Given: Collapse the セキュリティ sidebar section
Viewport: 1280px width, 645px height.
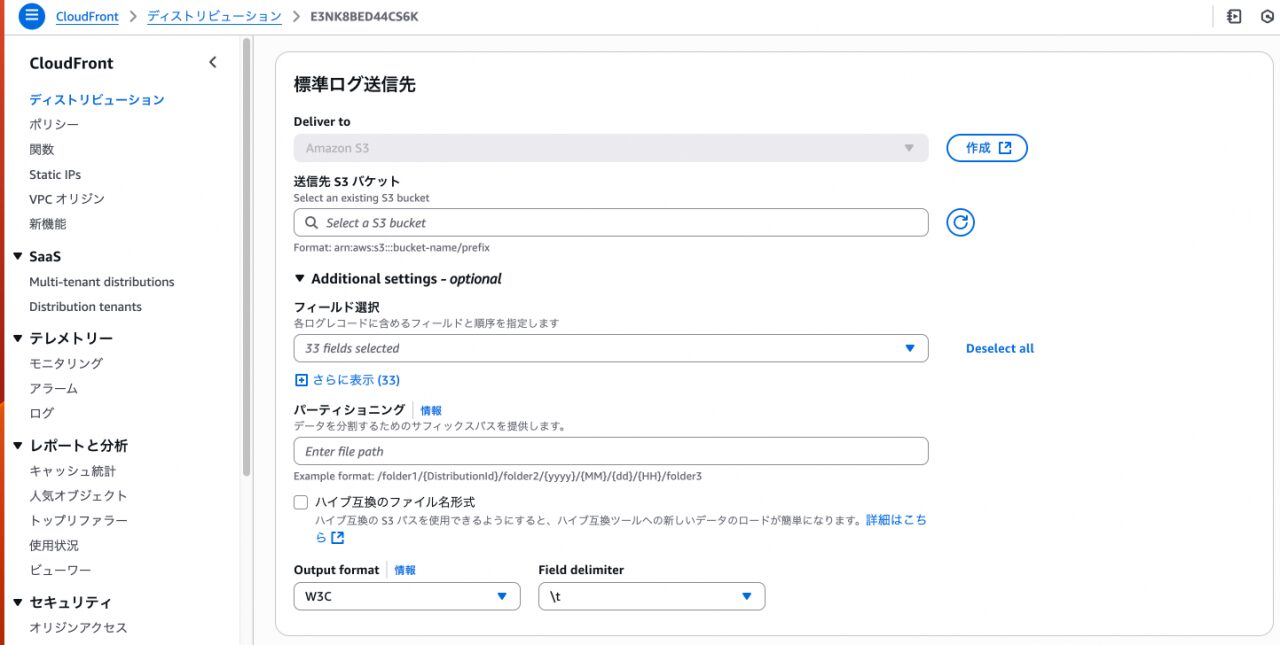Looking at the screenshot, I should click(18, 602).
